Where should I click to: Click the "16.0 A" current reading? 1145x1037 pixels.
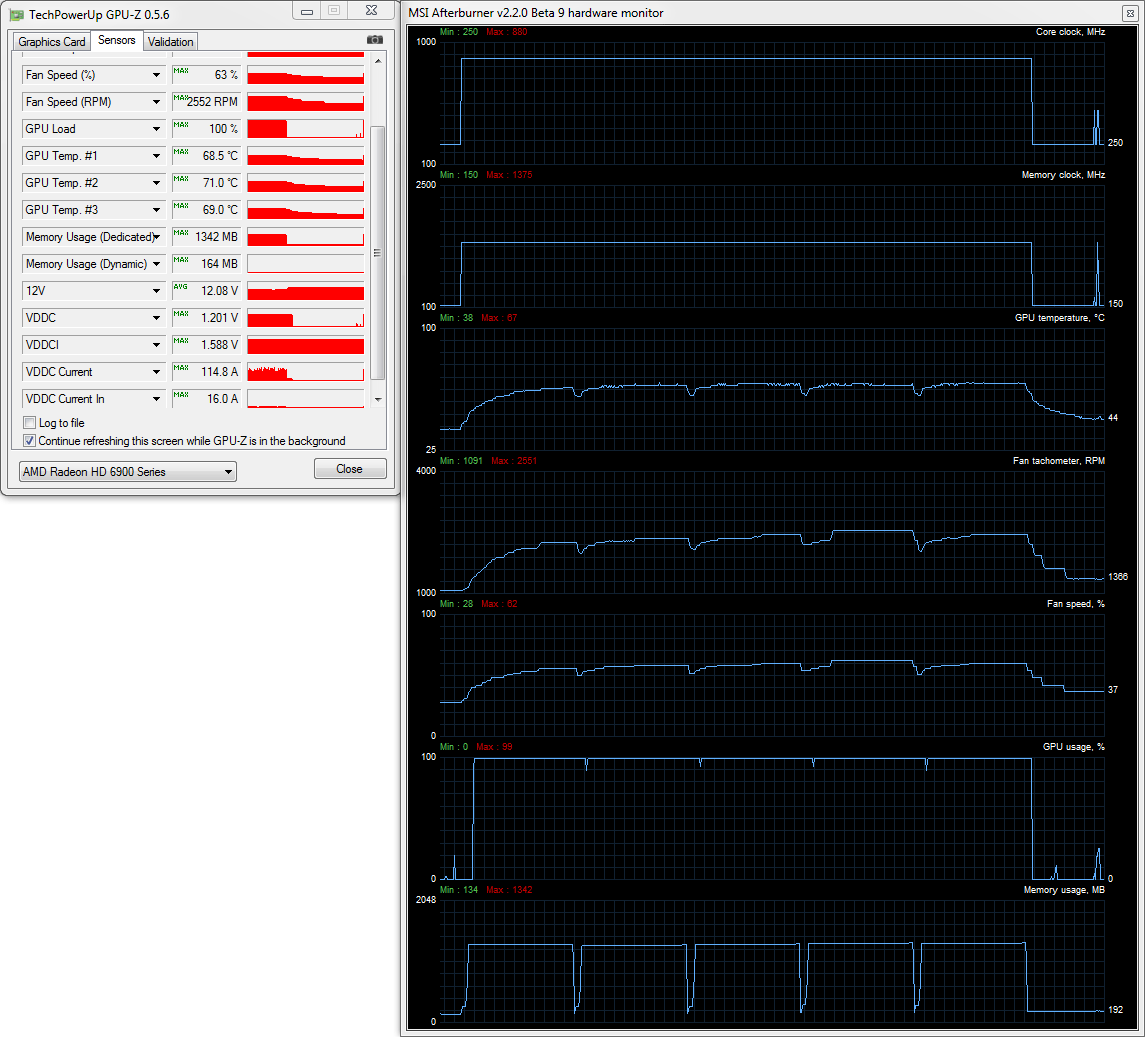223,399
